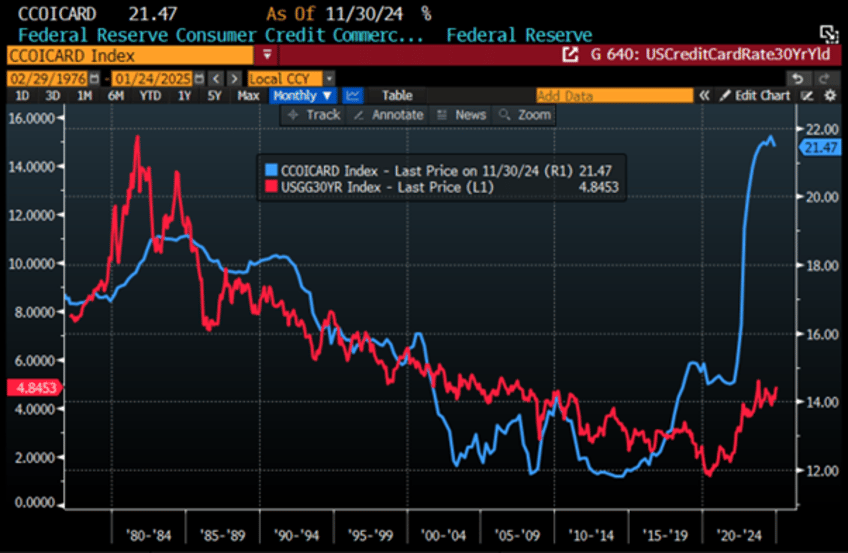Select the Max range tab
The width and height of the screenshot is (848, 553).
coord(248,96)
